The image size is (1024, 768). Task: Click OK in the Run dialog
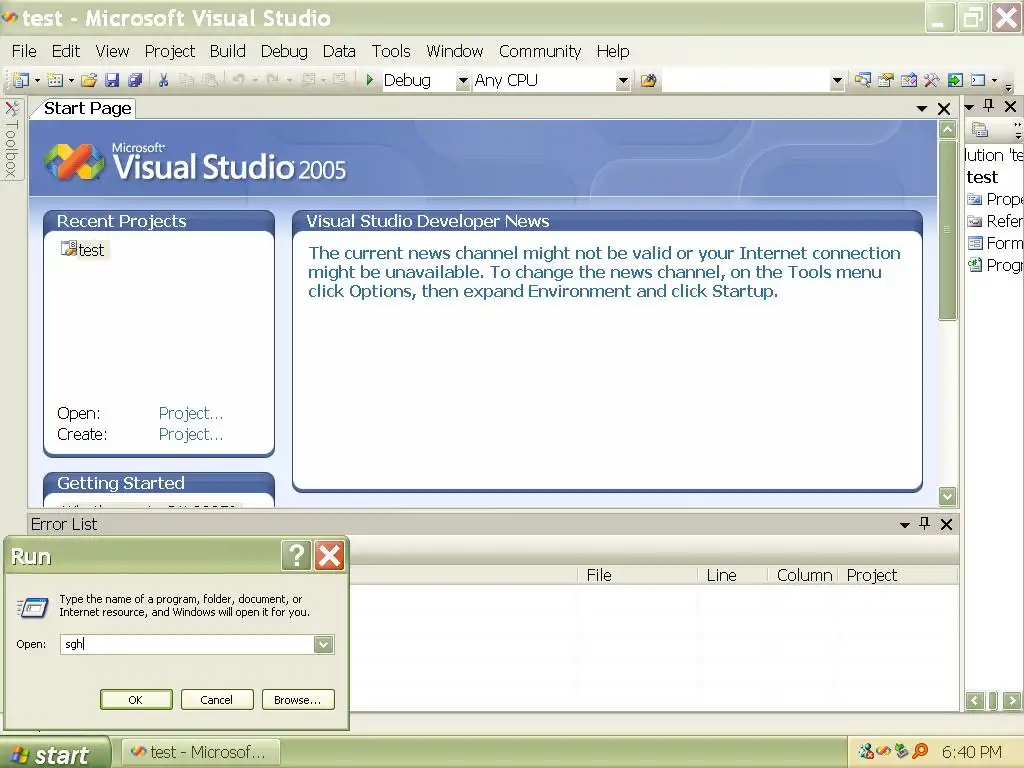pyautogui.click(x=136, y=699)
